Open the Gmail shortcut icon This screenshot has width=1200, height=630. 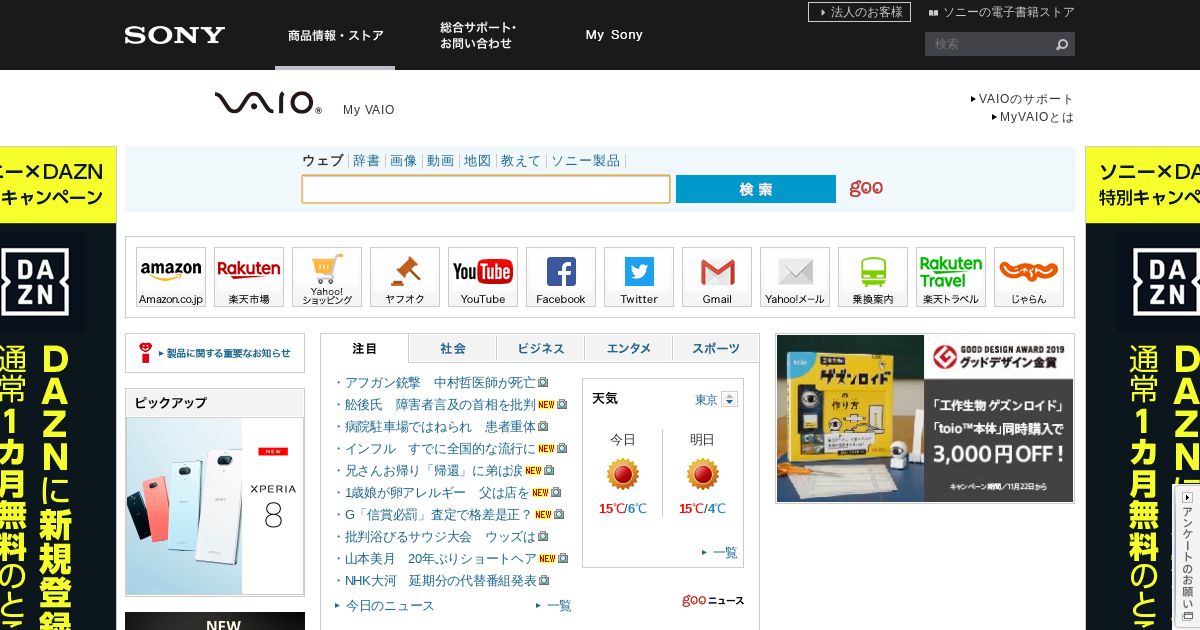point(717,277)
